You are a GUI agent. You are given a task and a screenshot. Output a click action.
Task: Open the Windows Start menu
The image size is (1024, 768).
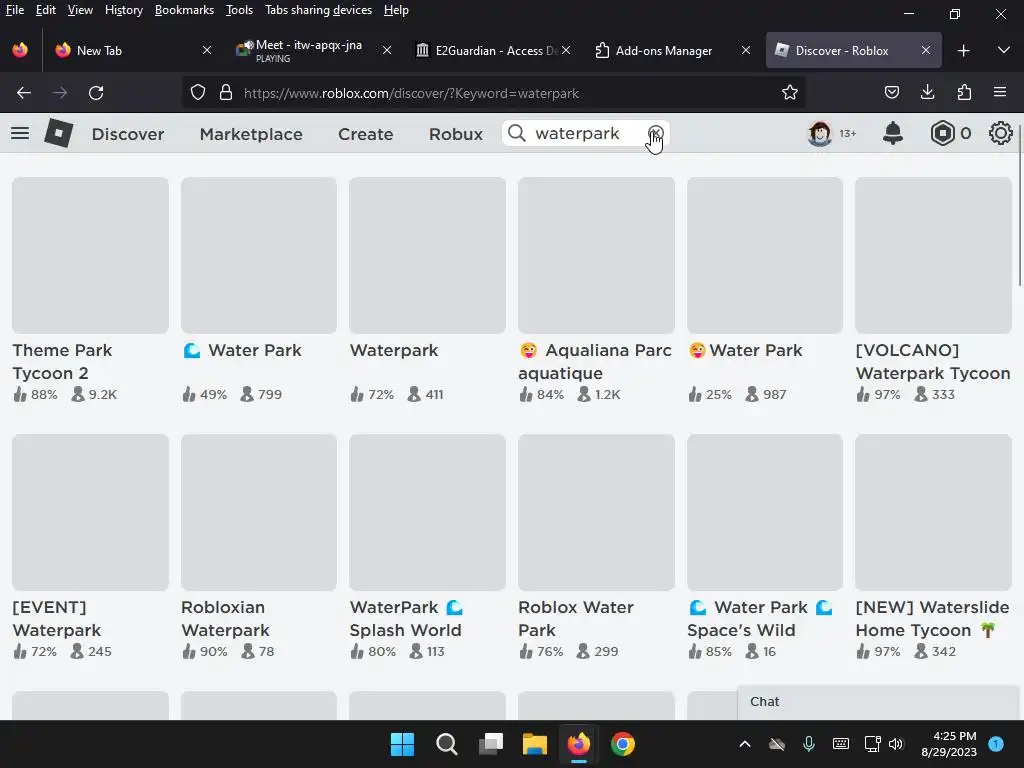click(402, 744)
